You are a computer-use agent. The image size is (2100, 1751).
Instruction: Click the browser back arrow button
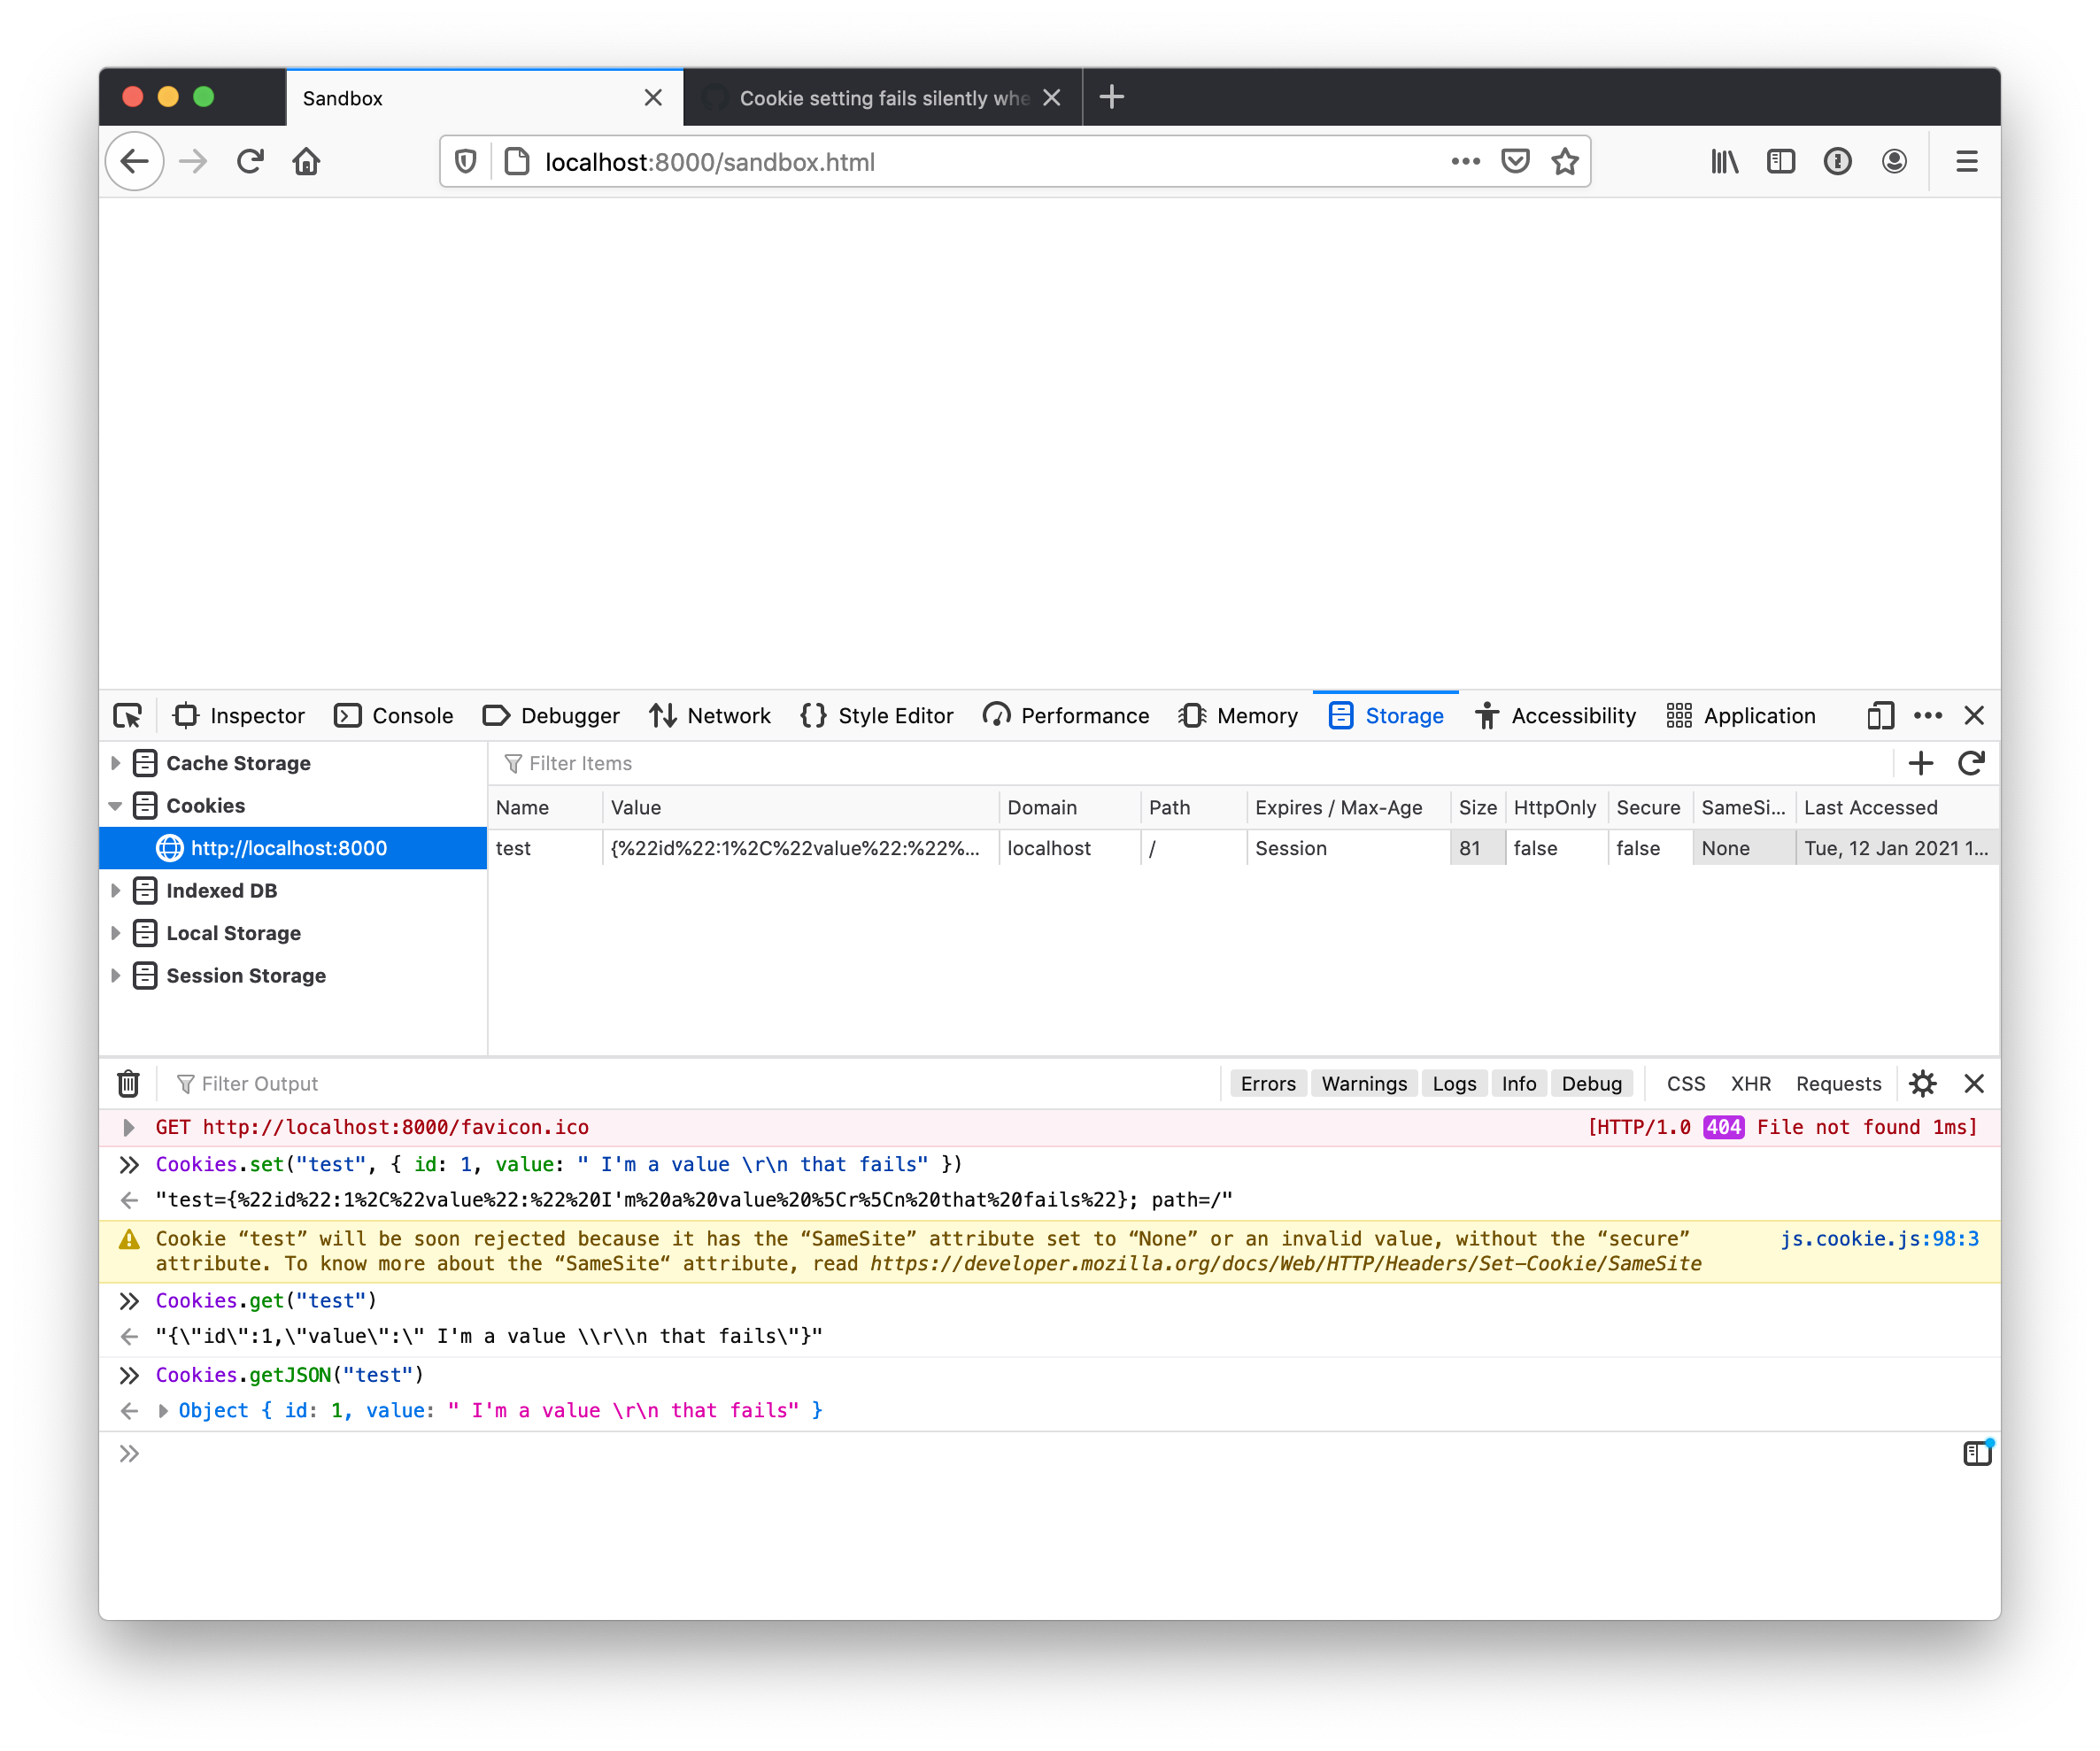point(135,161)
